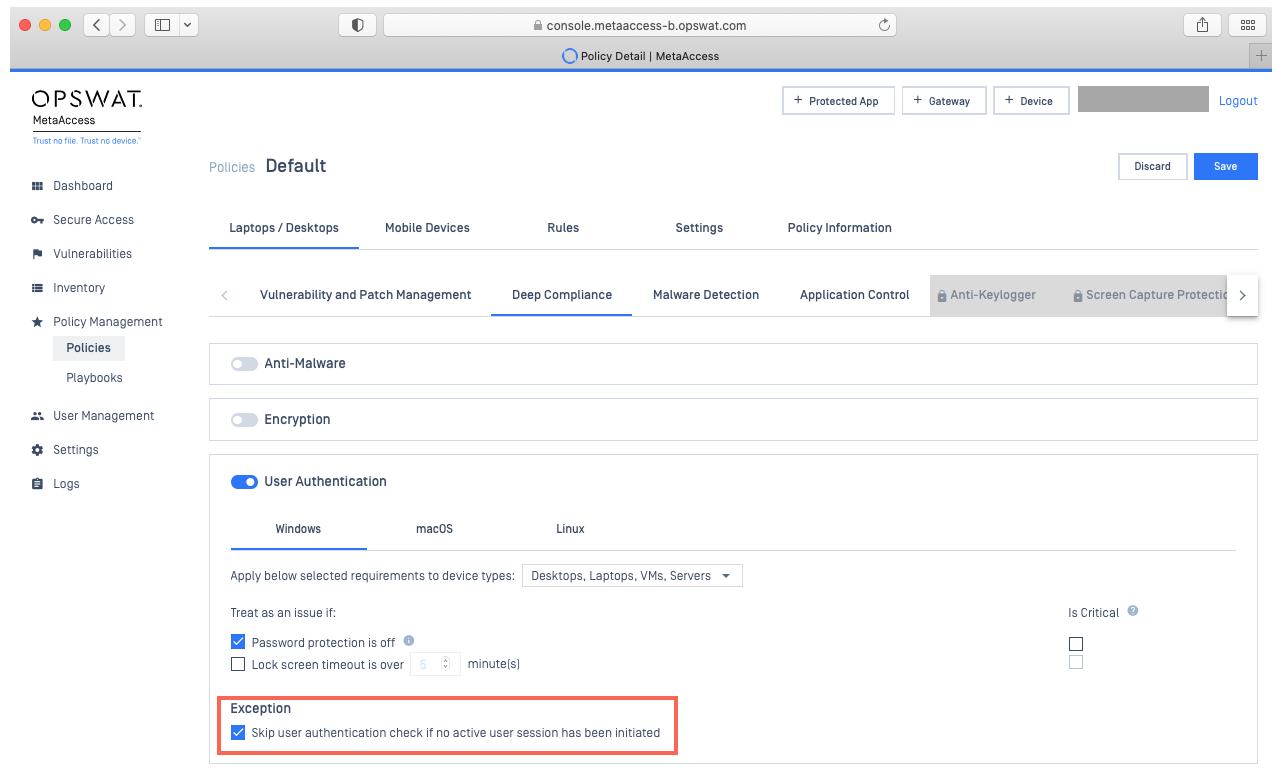Image resolution: width=1277 pixels, height=783 pixels.
Task: Disable the User Authentication toggle
Action: coord(244,482)
